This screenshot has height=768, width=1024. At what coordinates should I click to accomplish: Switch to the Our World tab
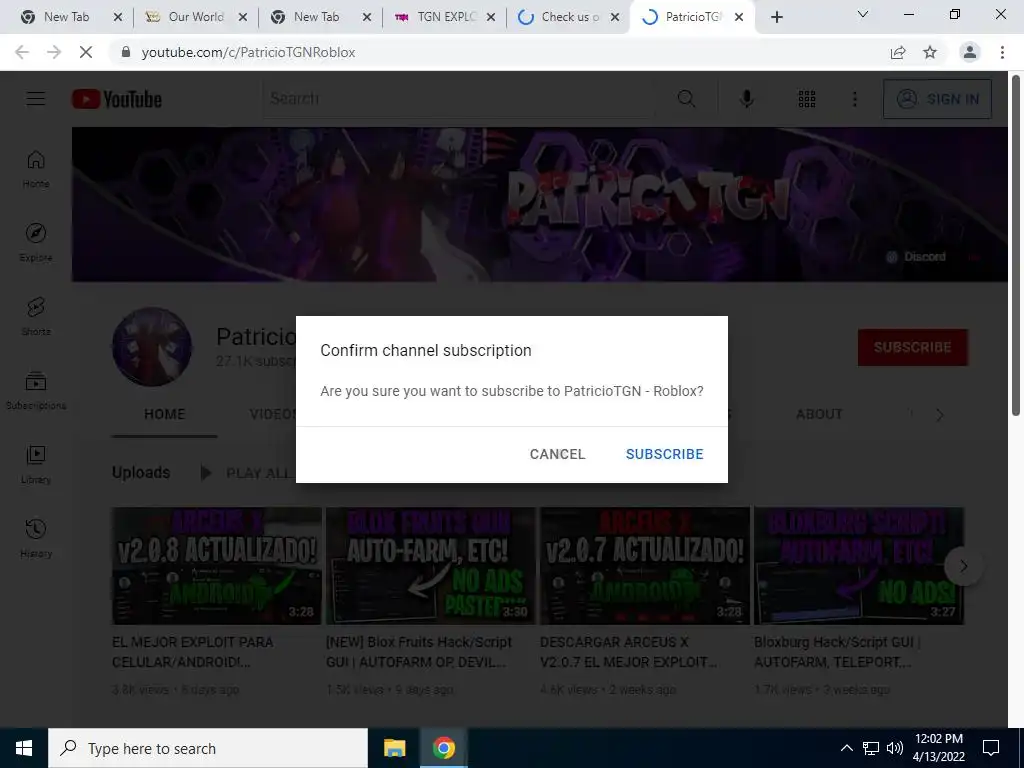pos(195,17)
